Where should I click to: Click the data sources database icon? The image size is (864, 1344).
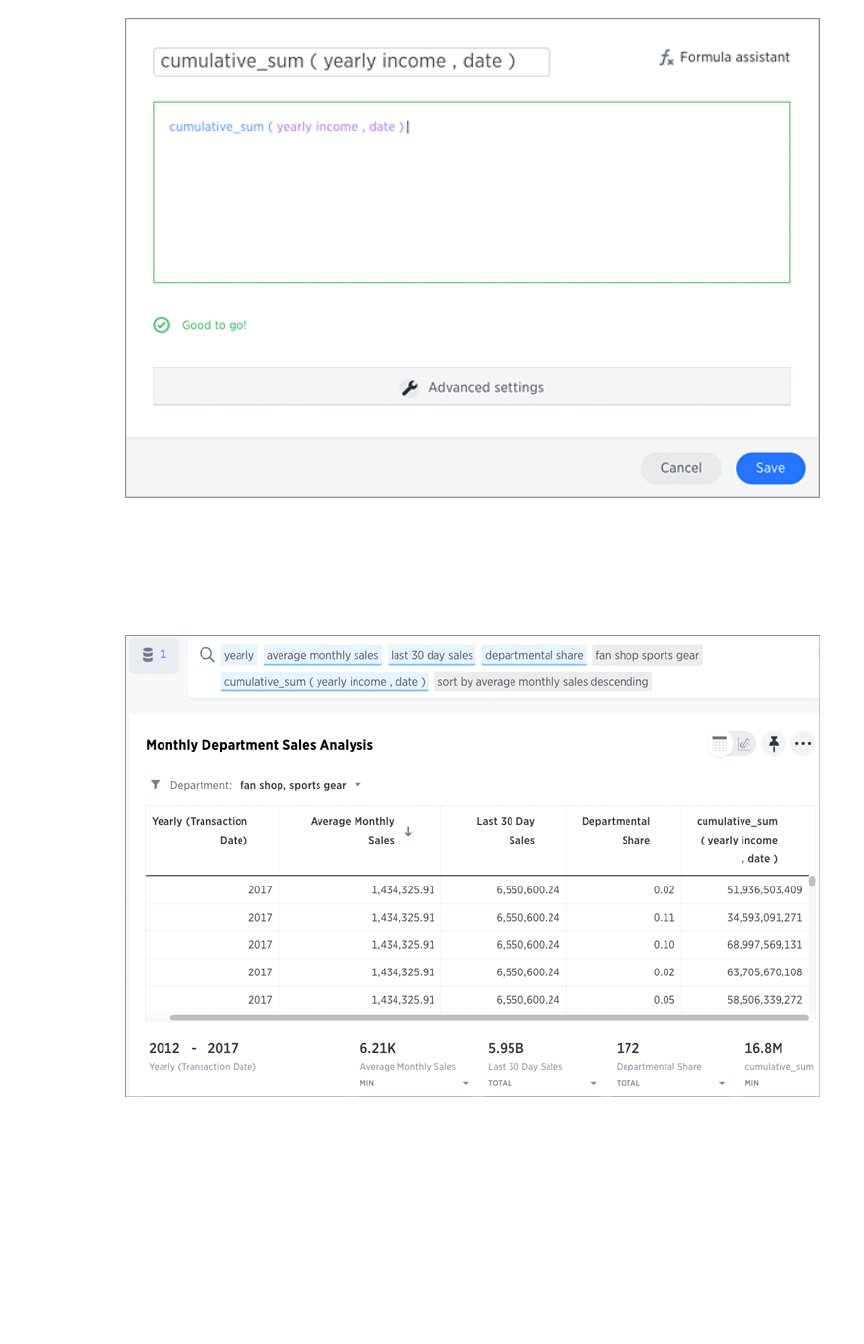149,655
